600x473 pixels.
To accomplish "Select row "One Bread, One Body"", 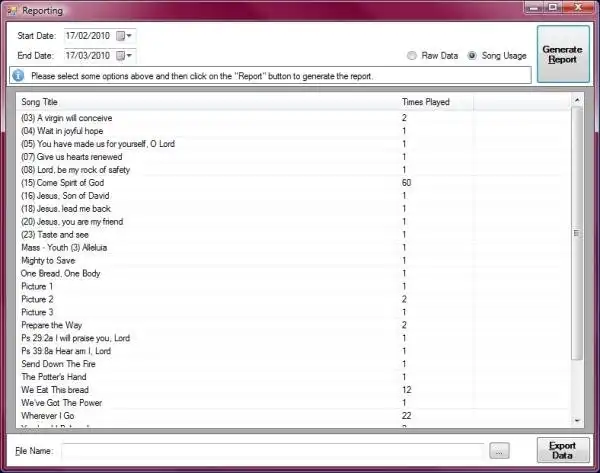I will pos(293,273).
